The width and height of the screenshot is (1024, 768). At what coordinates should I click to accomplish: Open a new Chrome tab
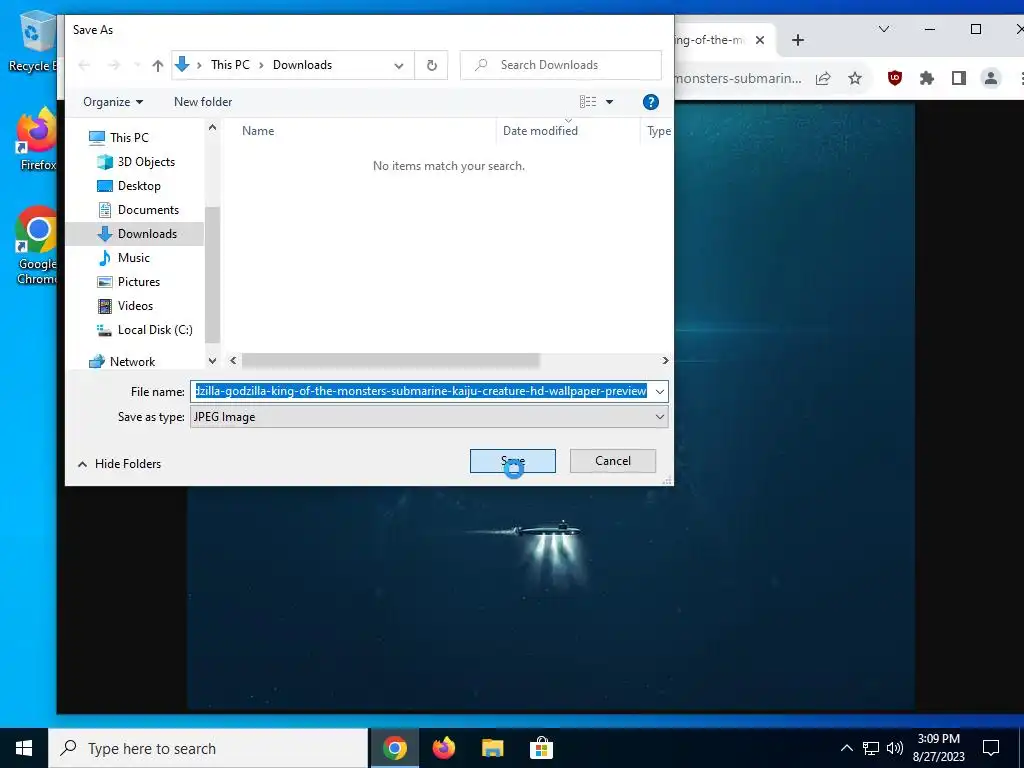click(x=797, y=40)
